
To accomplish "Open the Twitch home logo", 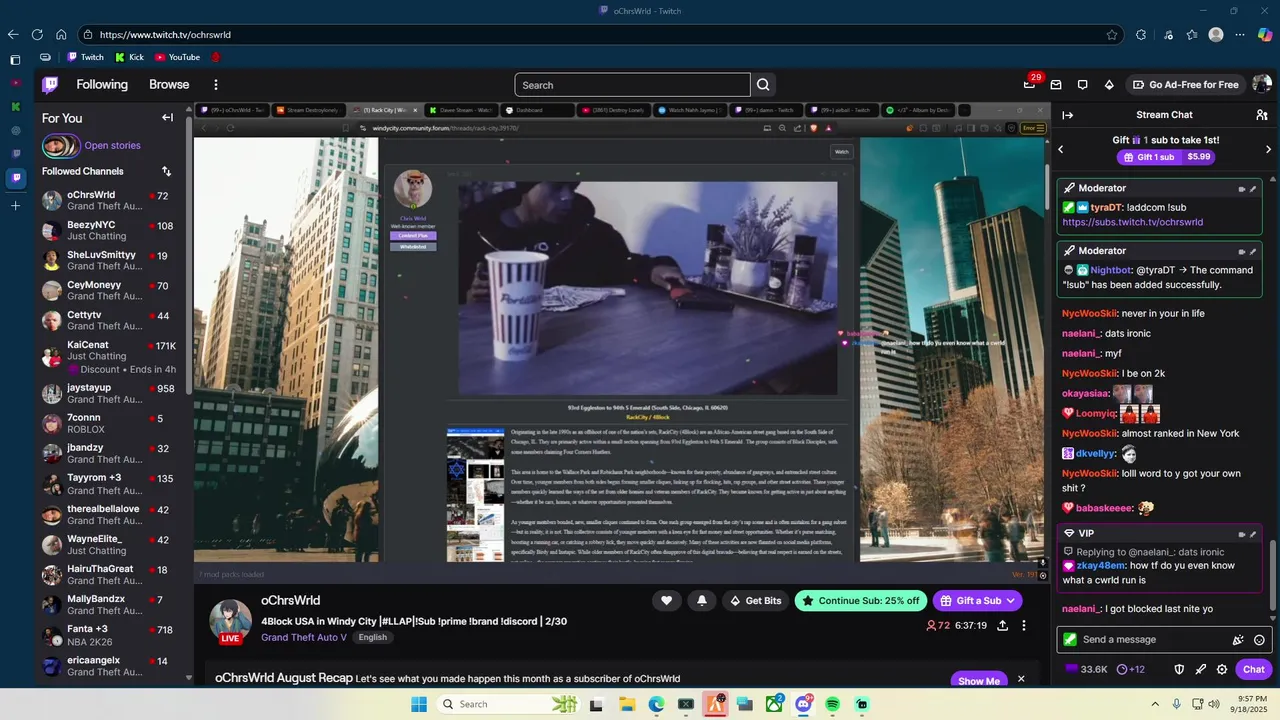I will pos(50,85).
